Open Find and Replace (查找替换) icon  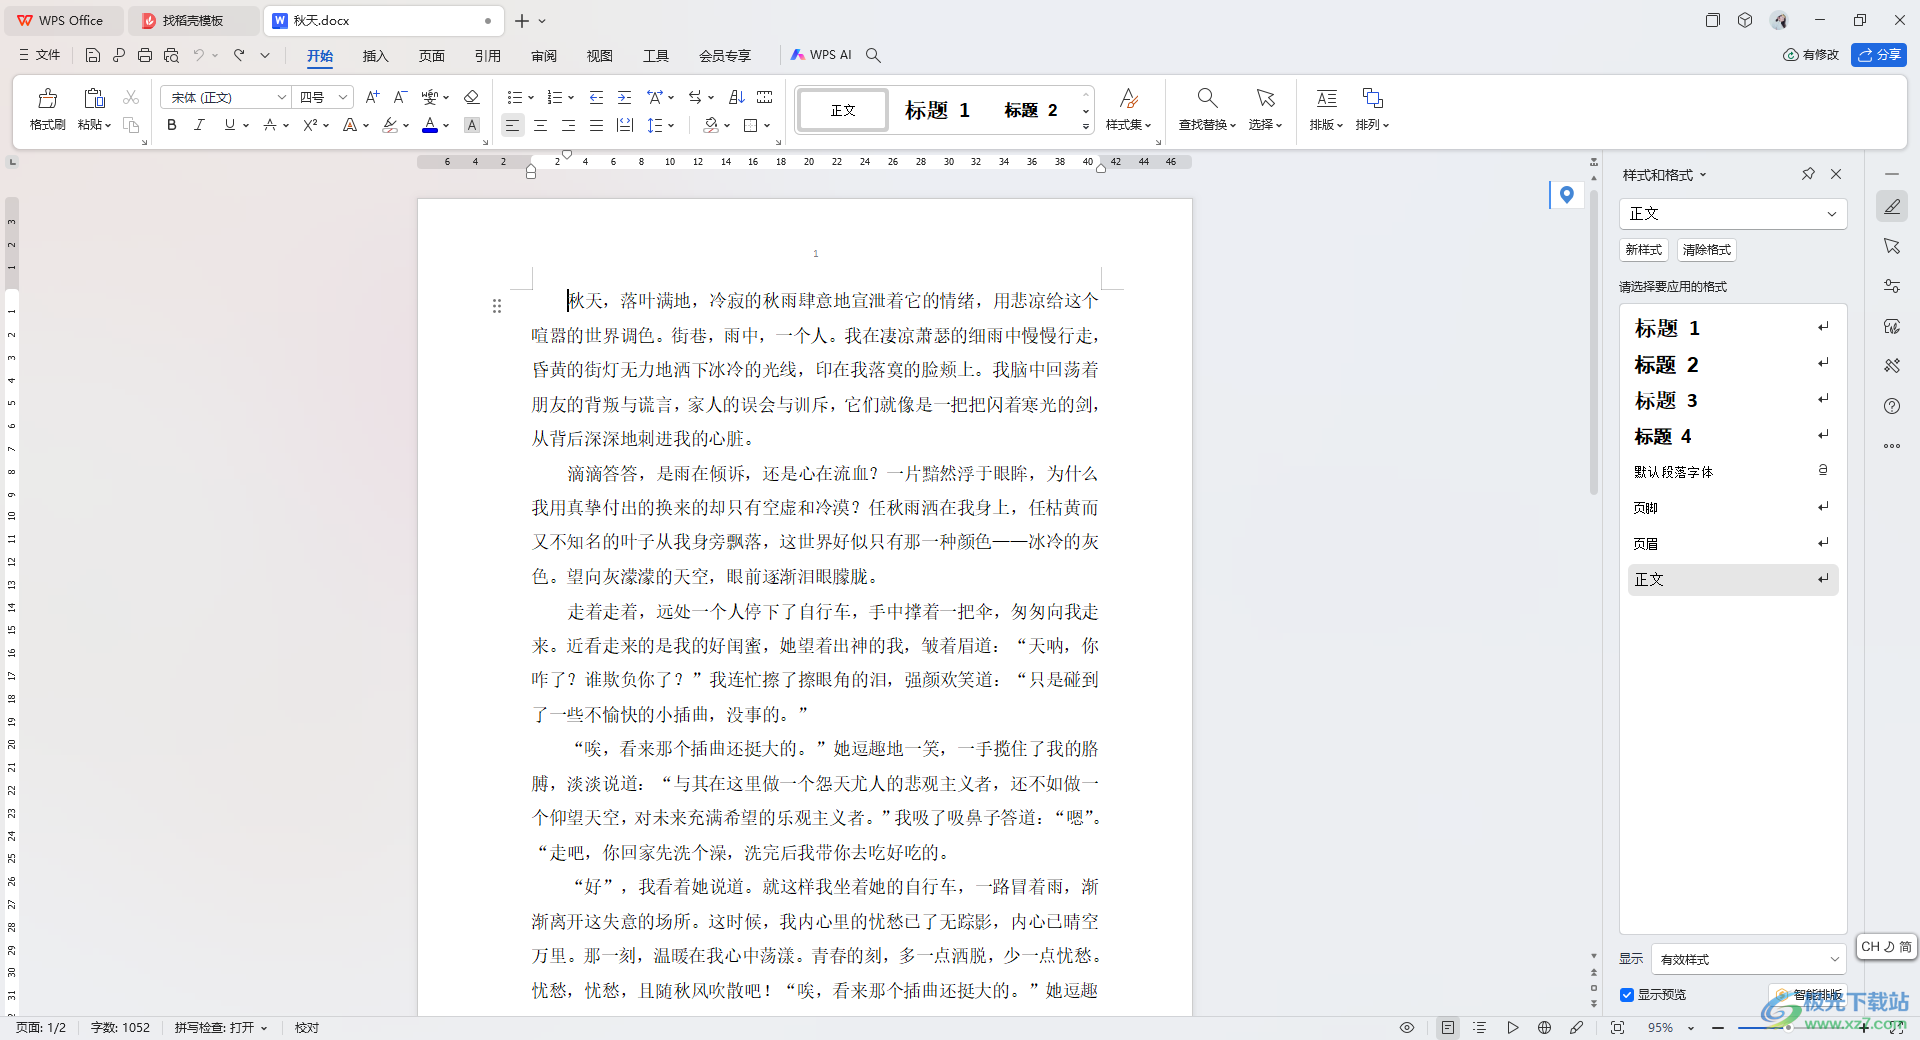1207,98
